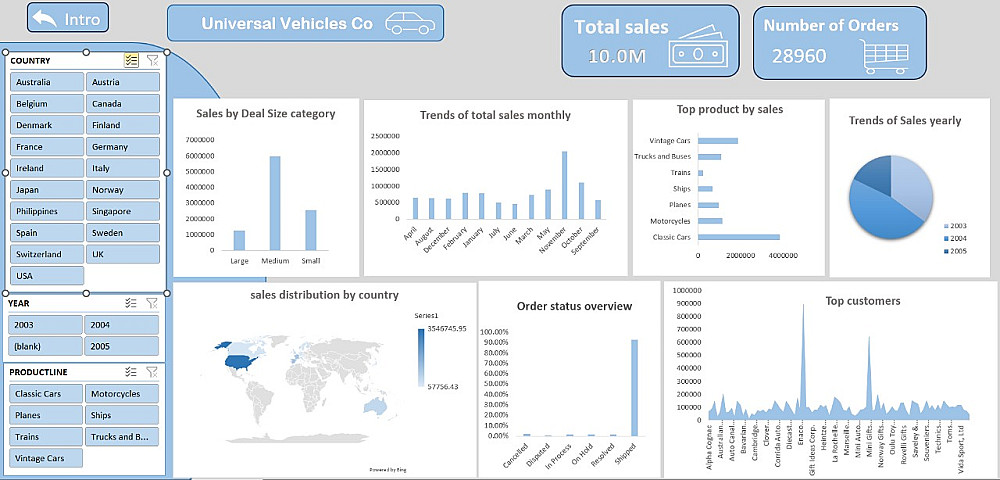Click the 'Top customers' chart title
The image size is (1000, 480).
(x=863, y=301)
